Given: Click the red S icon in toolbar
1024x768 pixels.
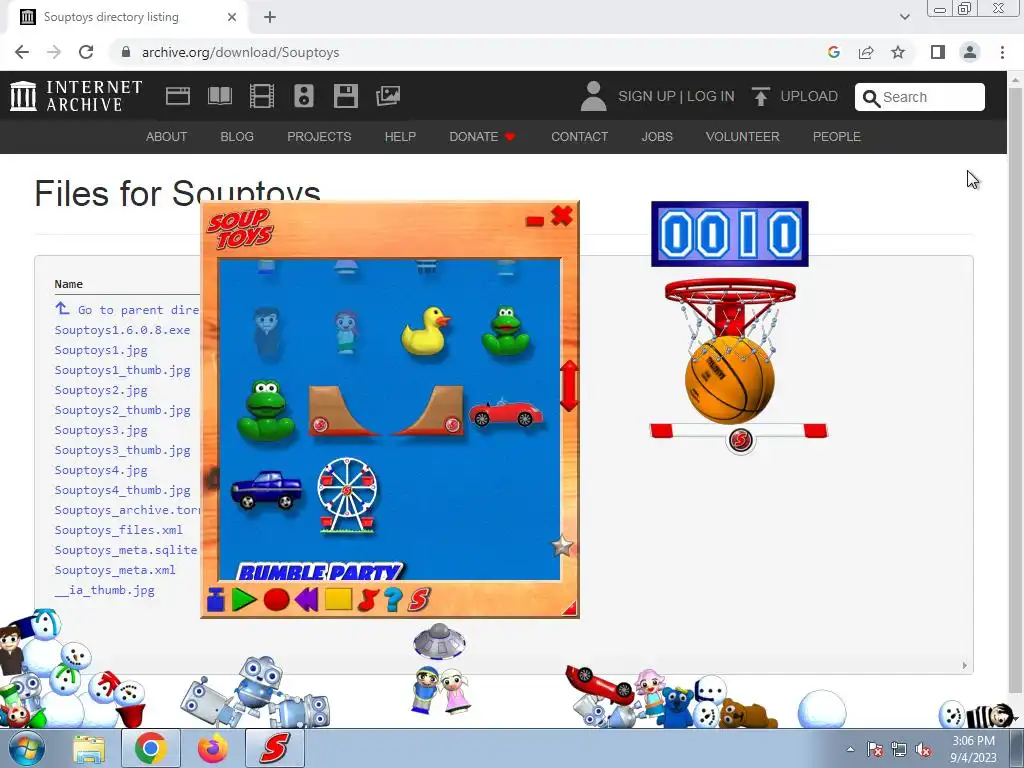Looking at the screenshot, I should point(419,600).
